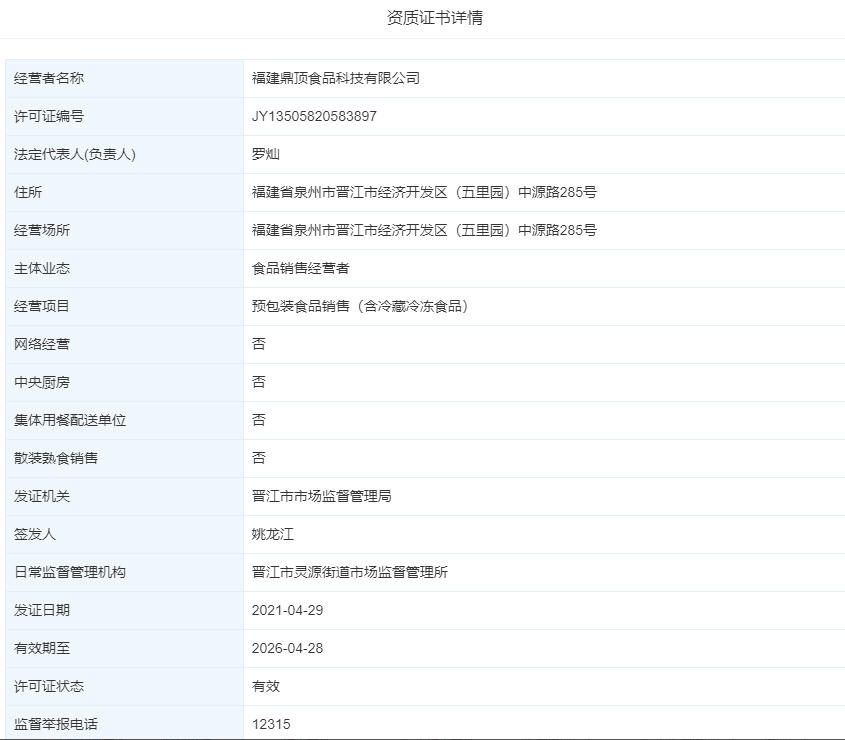
Task: Select the 否 value in 集体用餐配送单位 row
Action: tap(259, 420)
